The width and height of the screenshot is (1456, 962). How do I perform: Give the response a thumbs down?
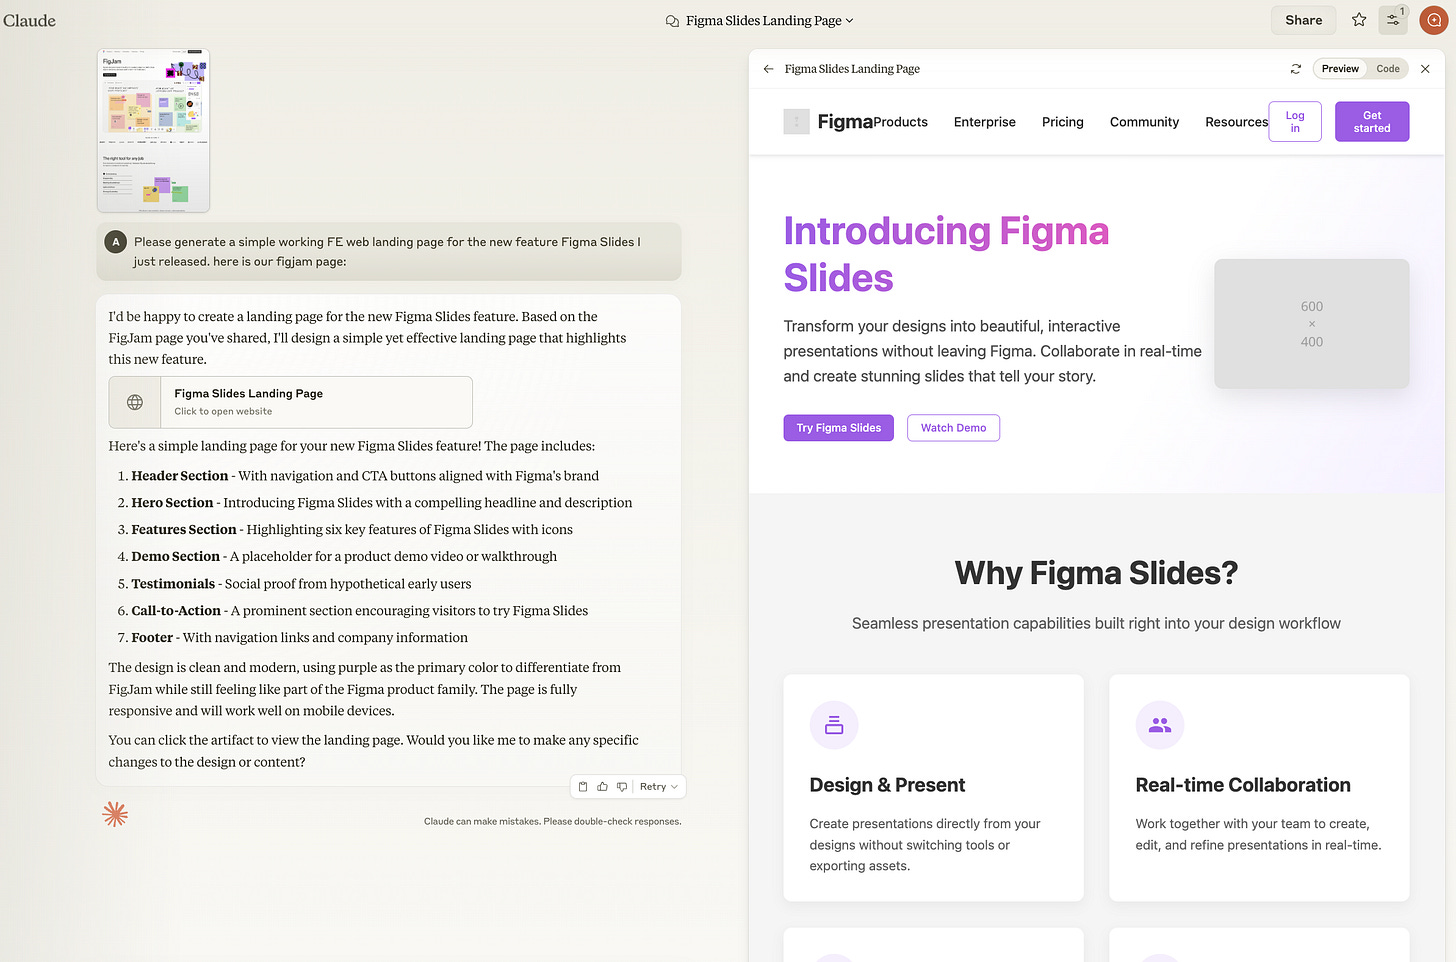click(621, 787)
